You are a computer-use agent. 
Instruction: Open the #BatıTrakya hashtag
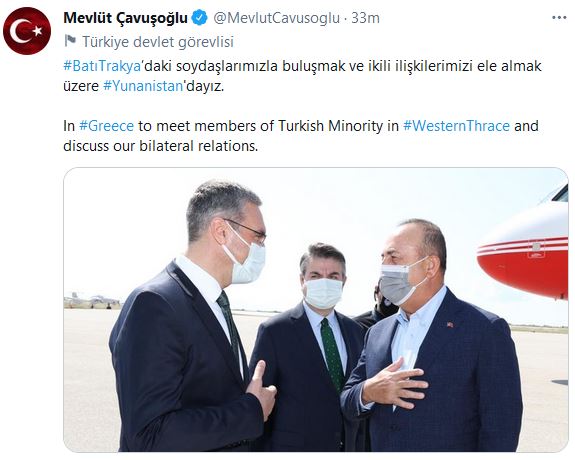click(x=102, y=66)
